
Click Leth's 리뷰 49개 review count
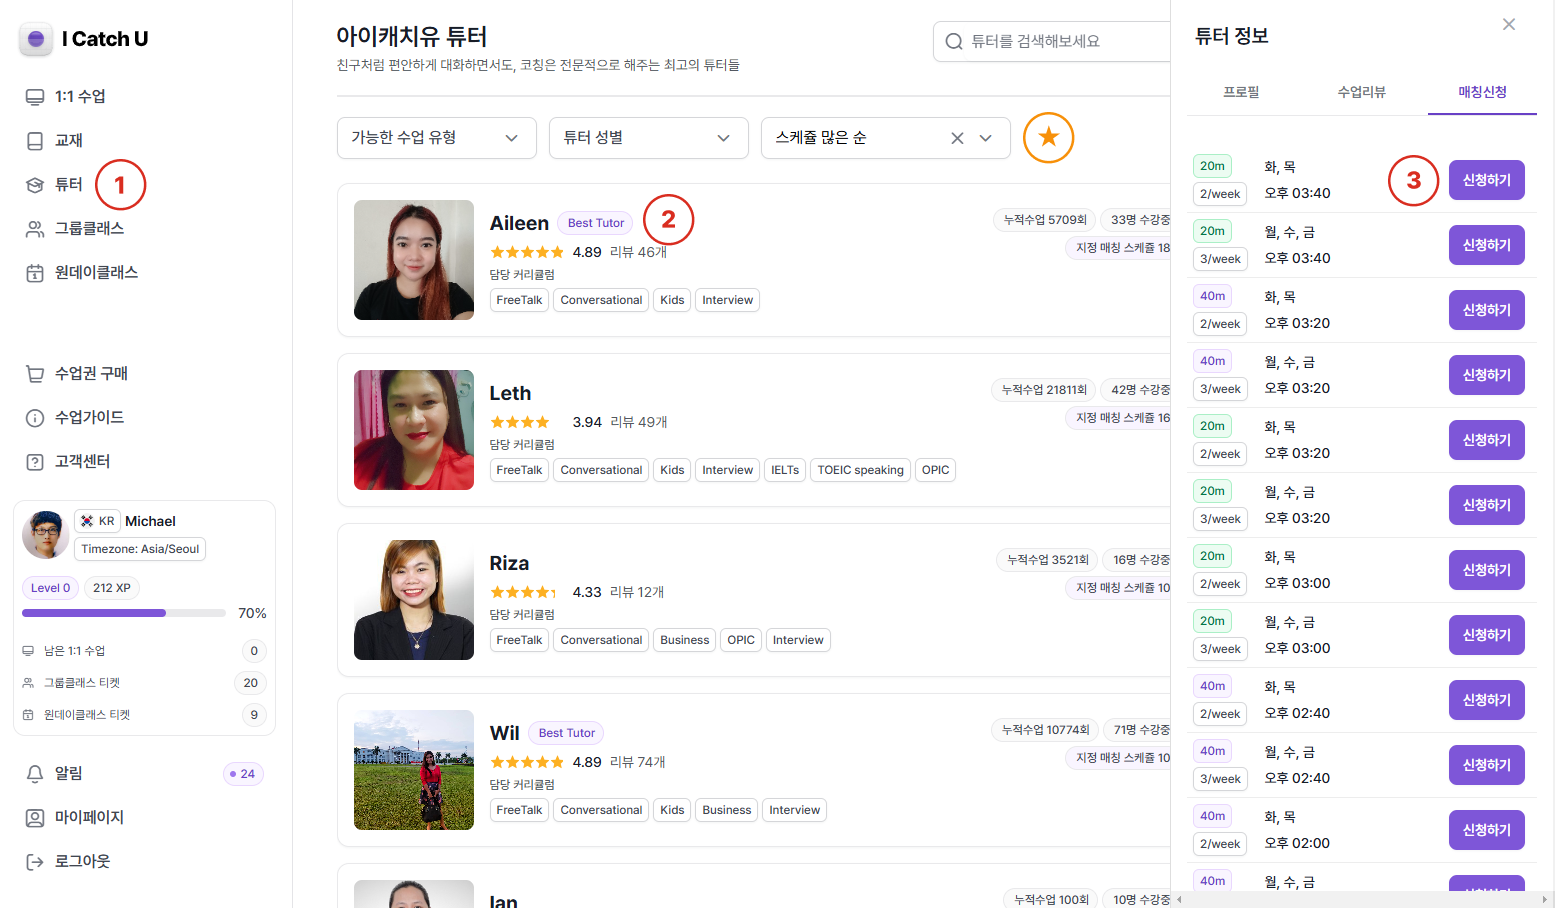pos(639,422)
